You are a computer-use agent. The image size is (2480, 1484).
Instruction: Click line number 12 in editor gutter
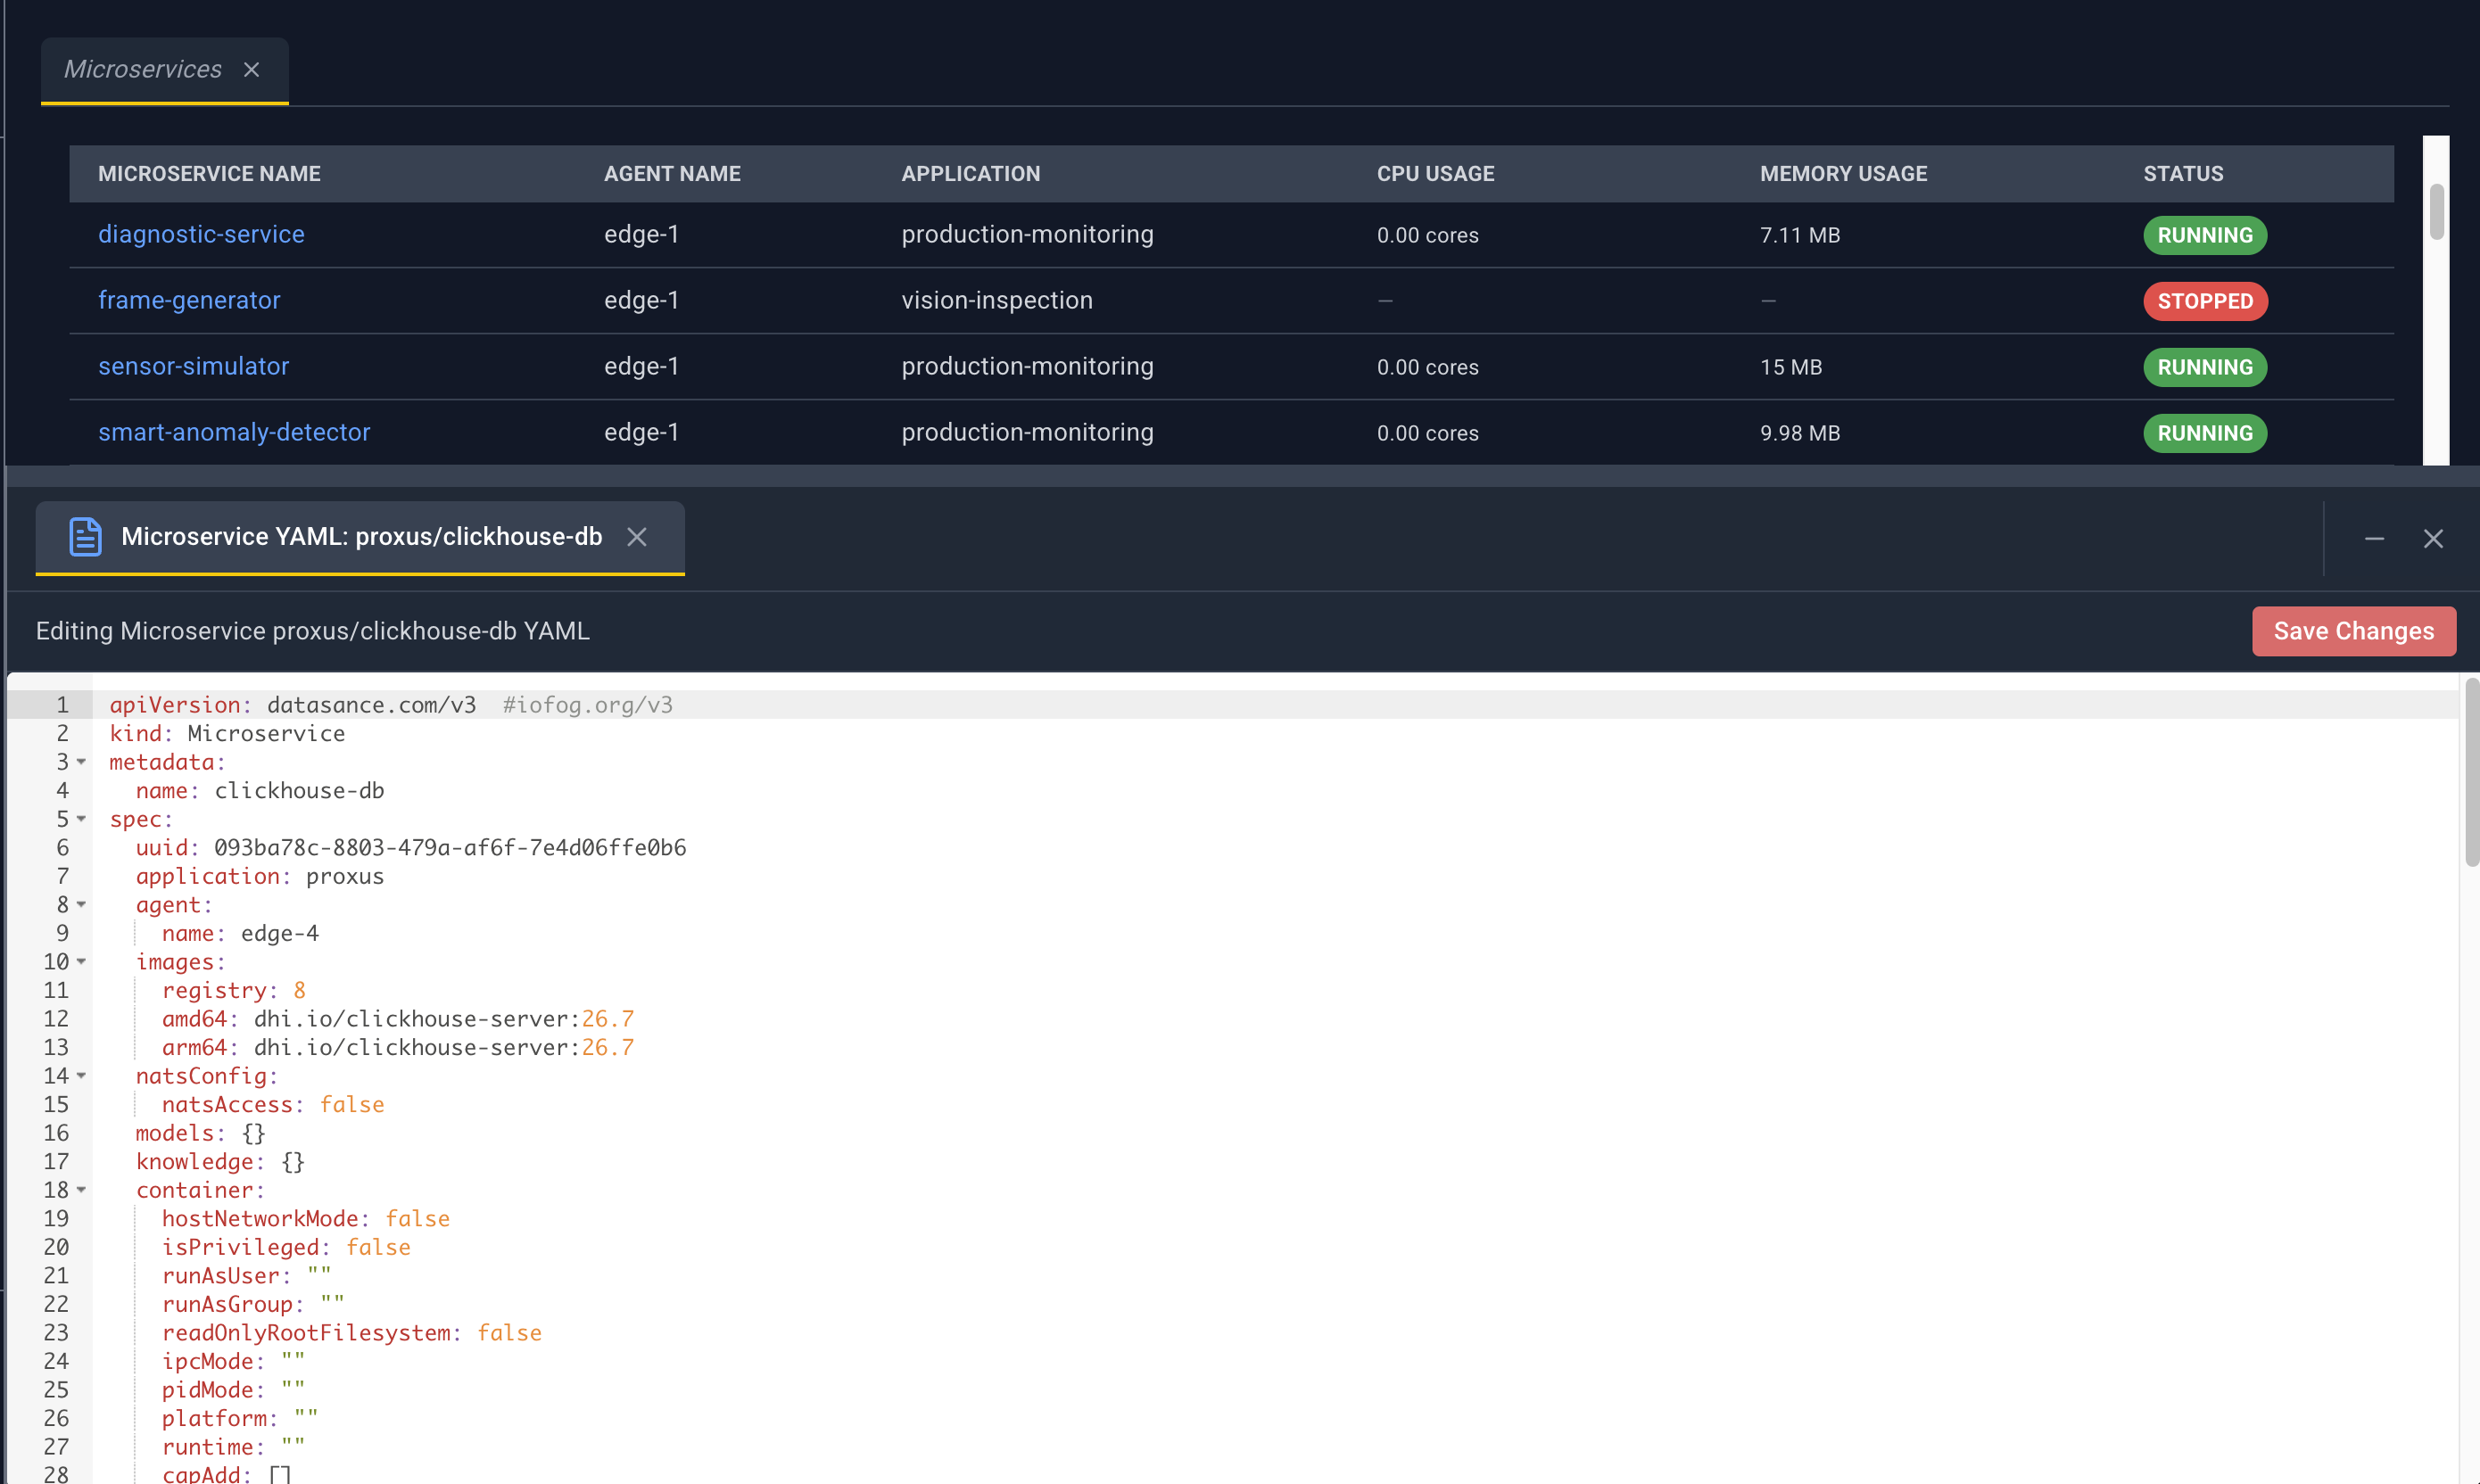coord(56,1019)
